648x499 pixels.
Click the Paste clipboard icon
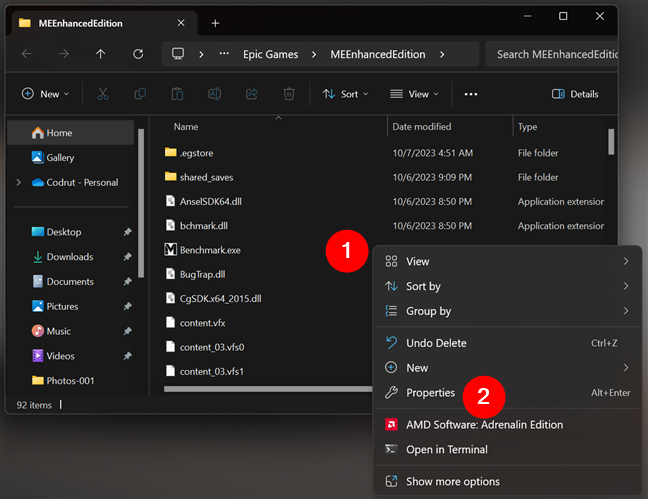click(177, 94)
